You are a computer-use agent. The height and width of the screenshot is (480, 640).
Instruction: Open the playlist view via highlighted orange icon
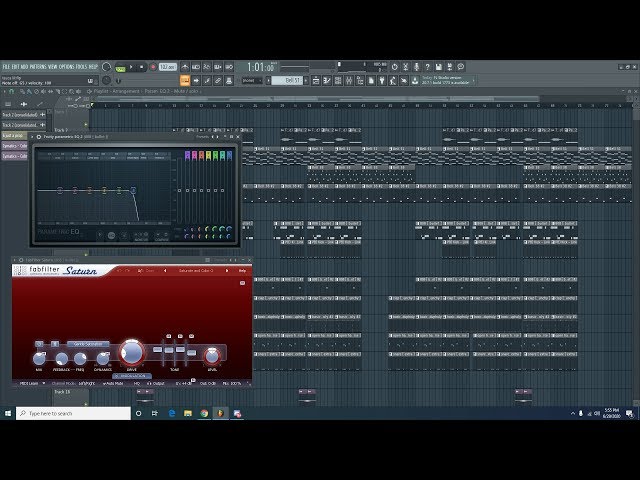coord(185,80)
